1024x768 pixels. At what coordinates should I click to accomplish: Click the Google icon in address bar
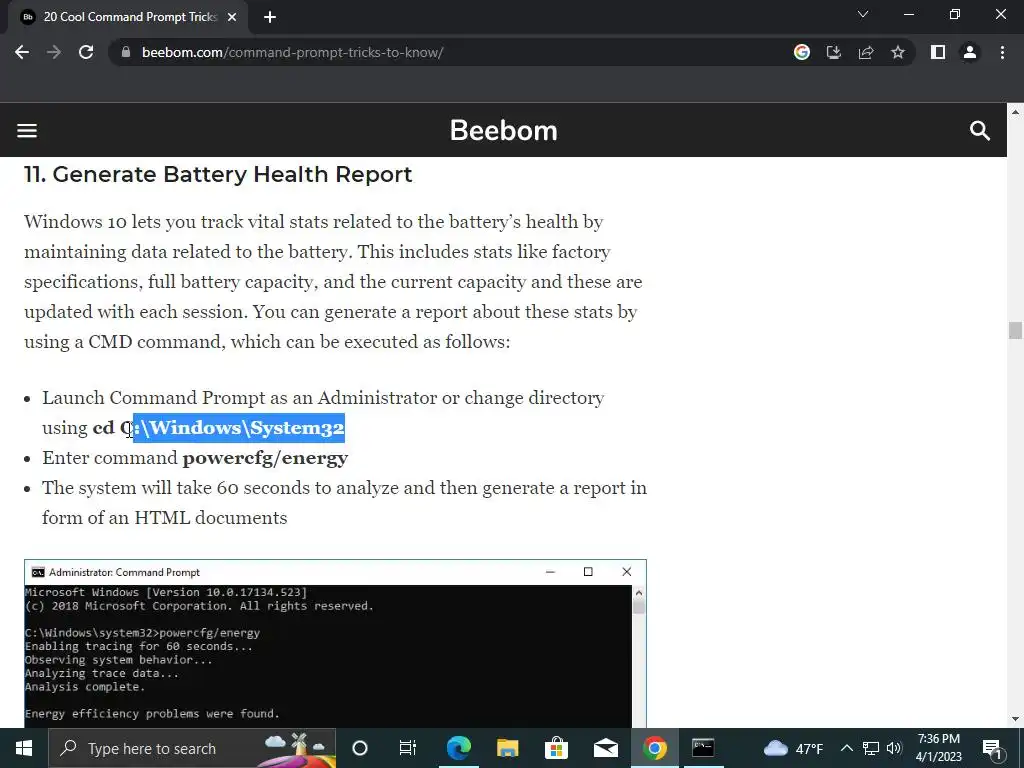click(x=802, y=52)
